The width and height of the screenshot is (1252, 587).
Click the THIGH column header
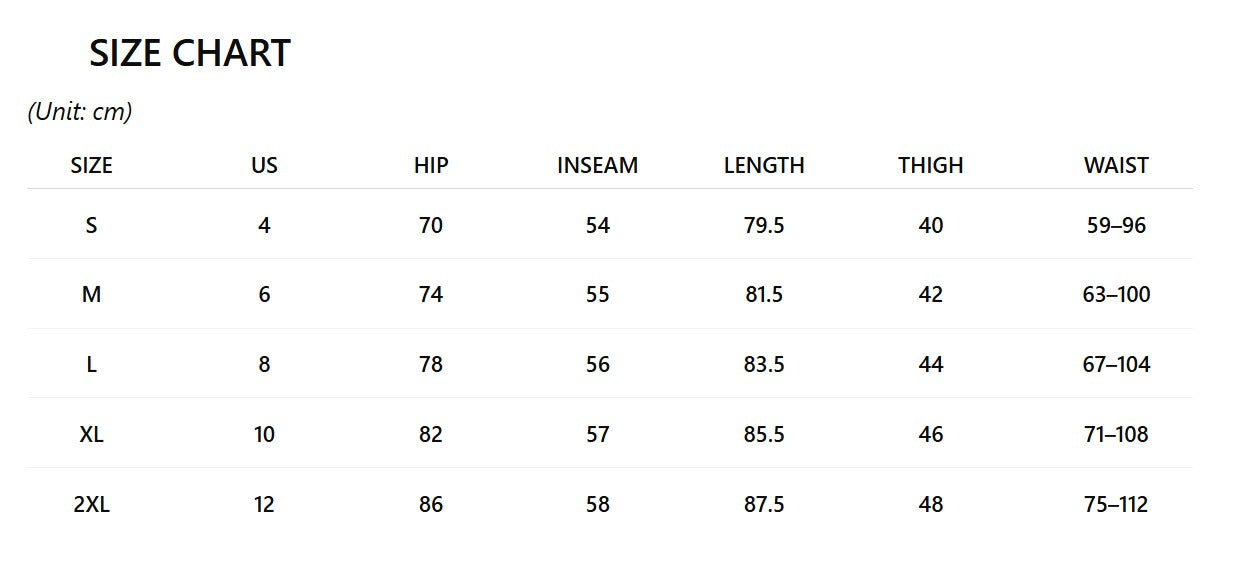pyautogui.click(x=930, y=166)
